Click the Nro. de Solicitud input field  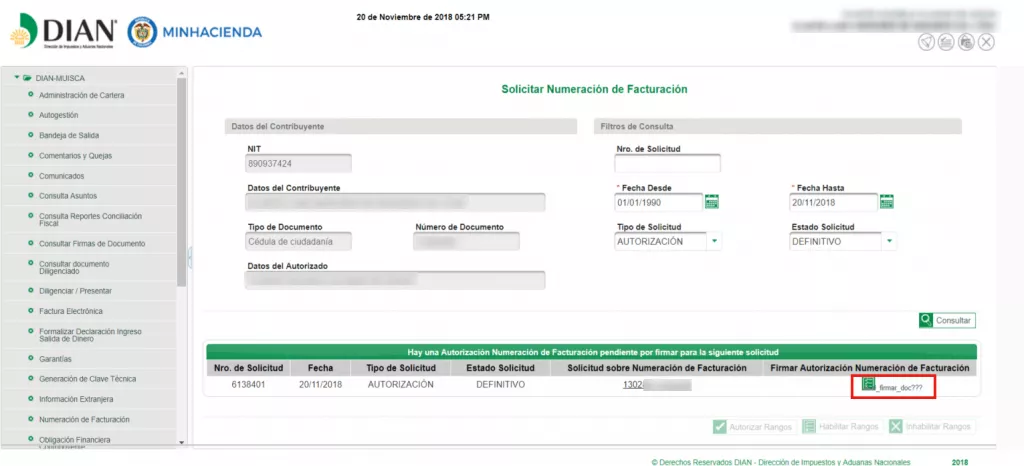(x=667, y=163)
